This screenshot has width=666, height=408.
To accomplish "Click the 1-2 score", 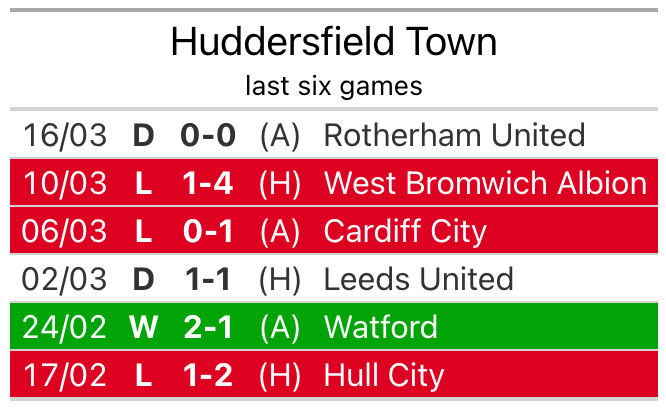I will (207, 375).
